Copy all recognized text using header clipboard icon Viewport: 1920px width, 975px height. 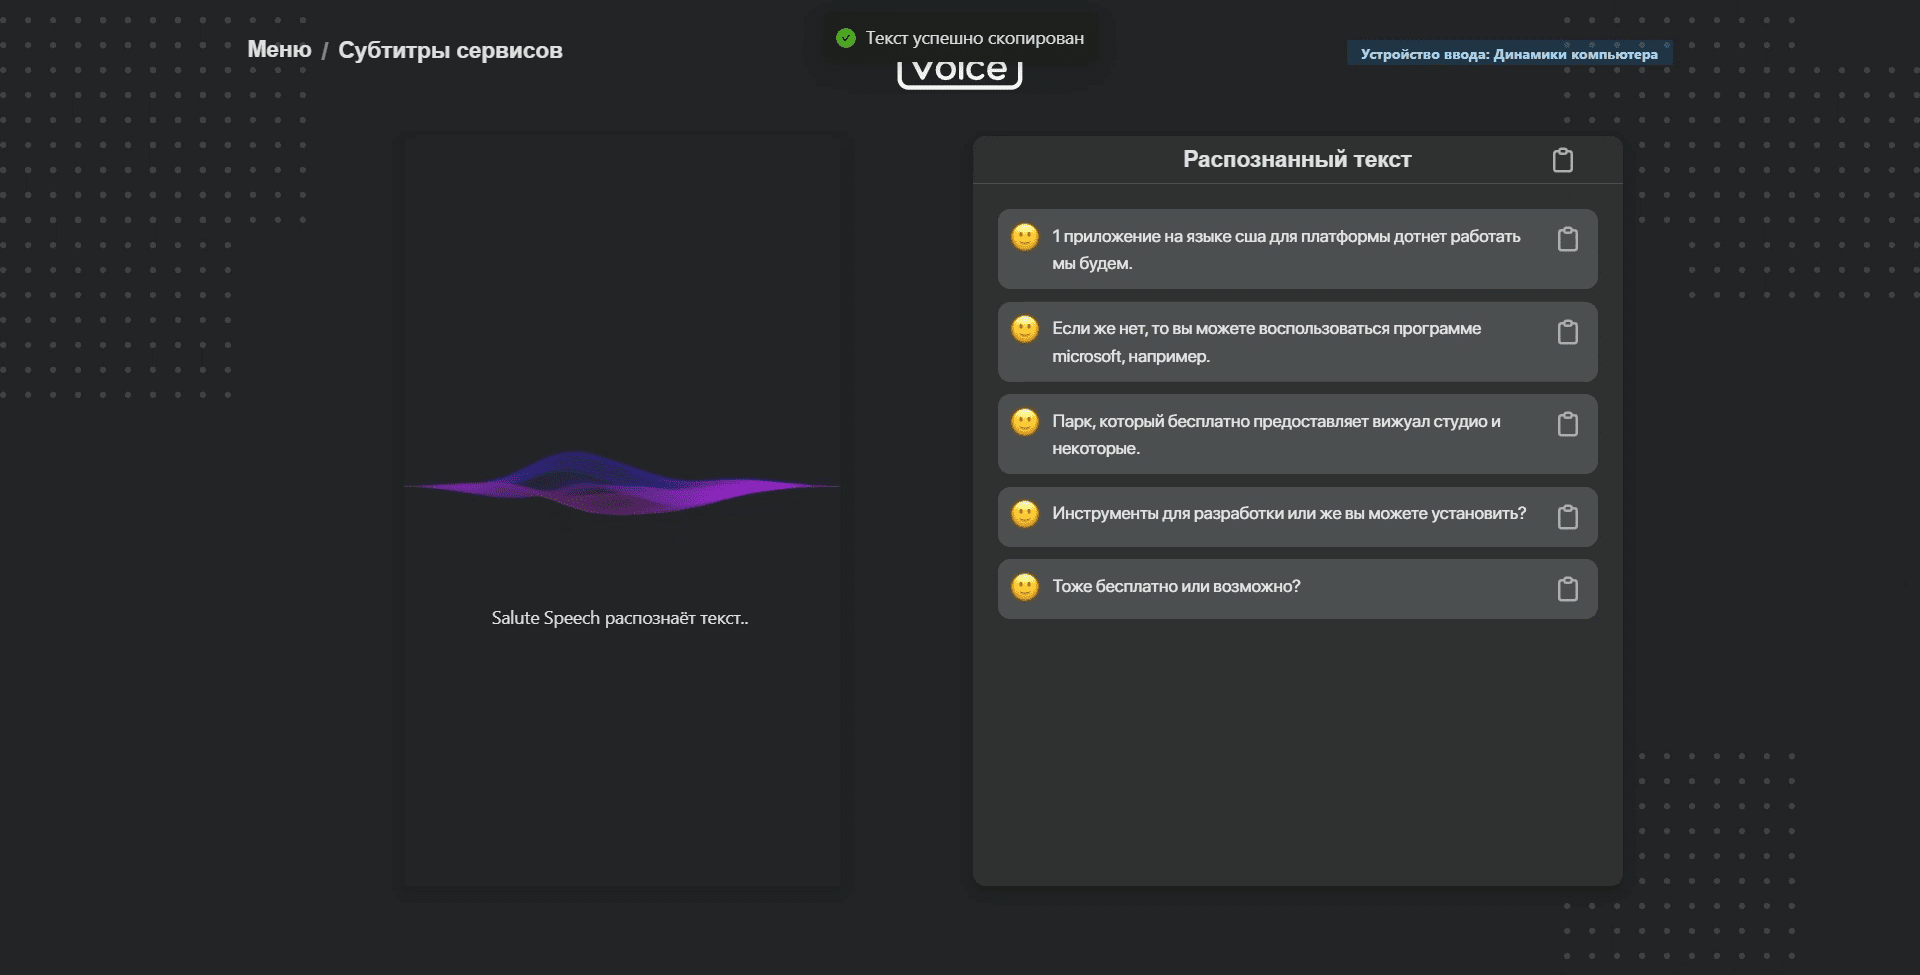pyautogui.click(x=1562, y=160)
